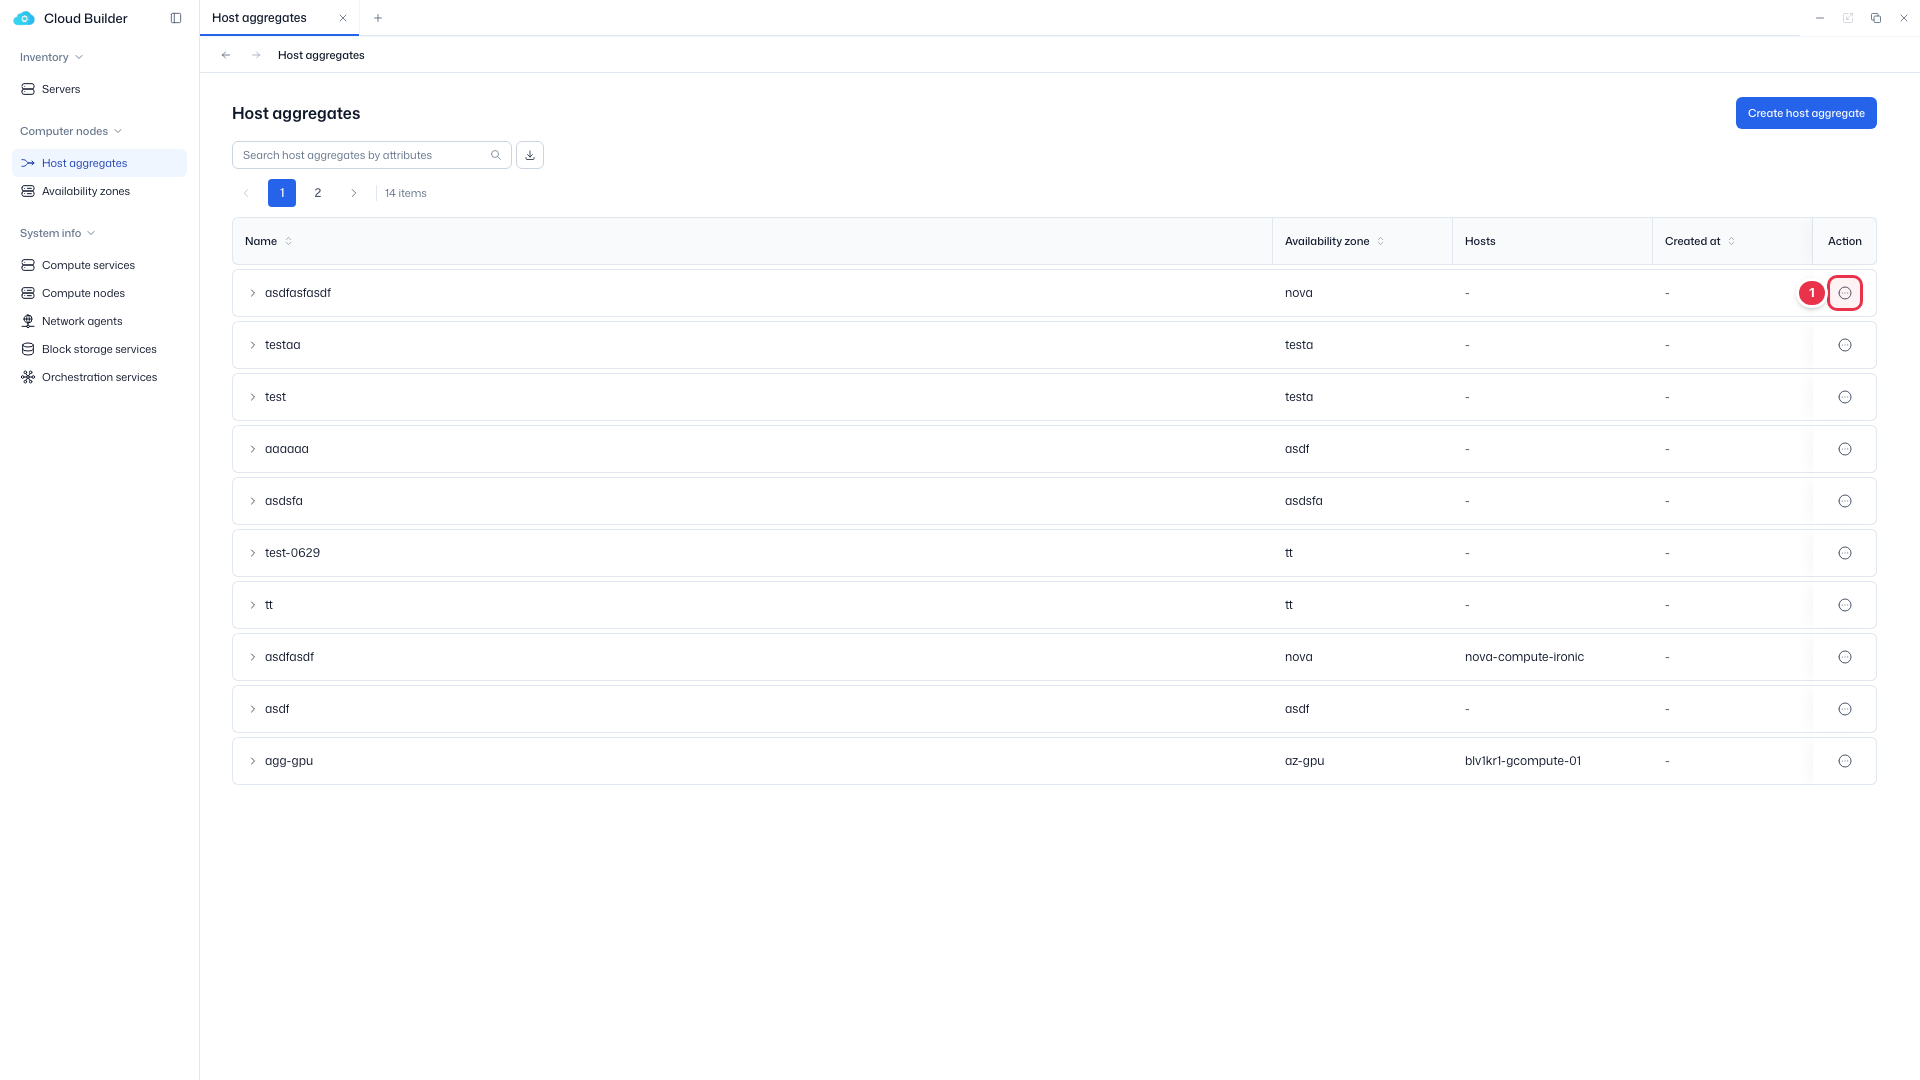Go to page 2 of results
The image size is (1920, 1080).
pos(318,193)
